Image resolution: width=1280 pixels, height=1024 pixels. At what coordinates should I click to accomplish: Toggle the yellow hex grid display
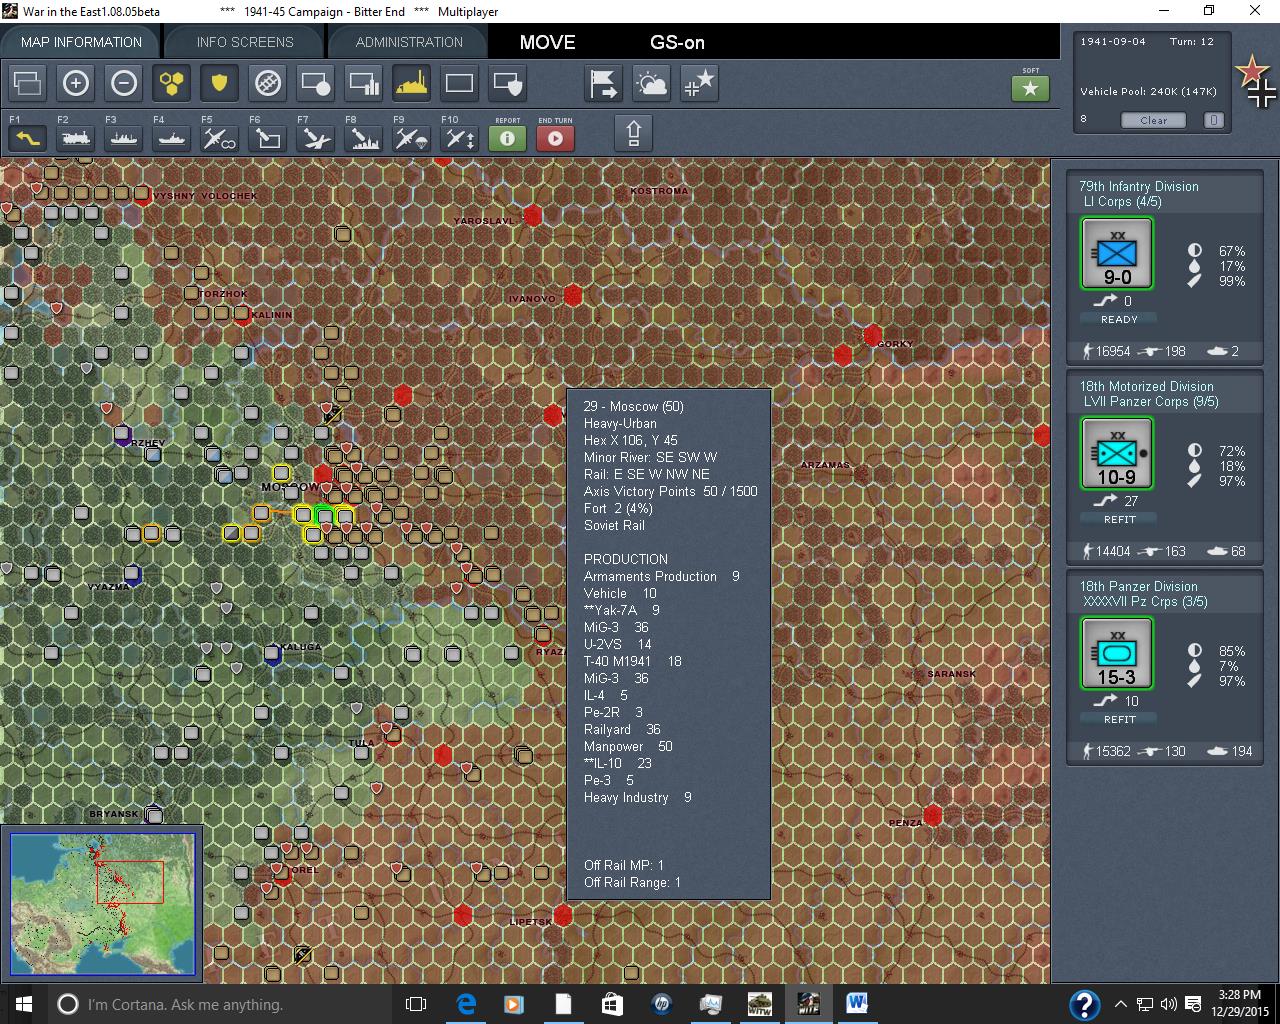[172, 83]
